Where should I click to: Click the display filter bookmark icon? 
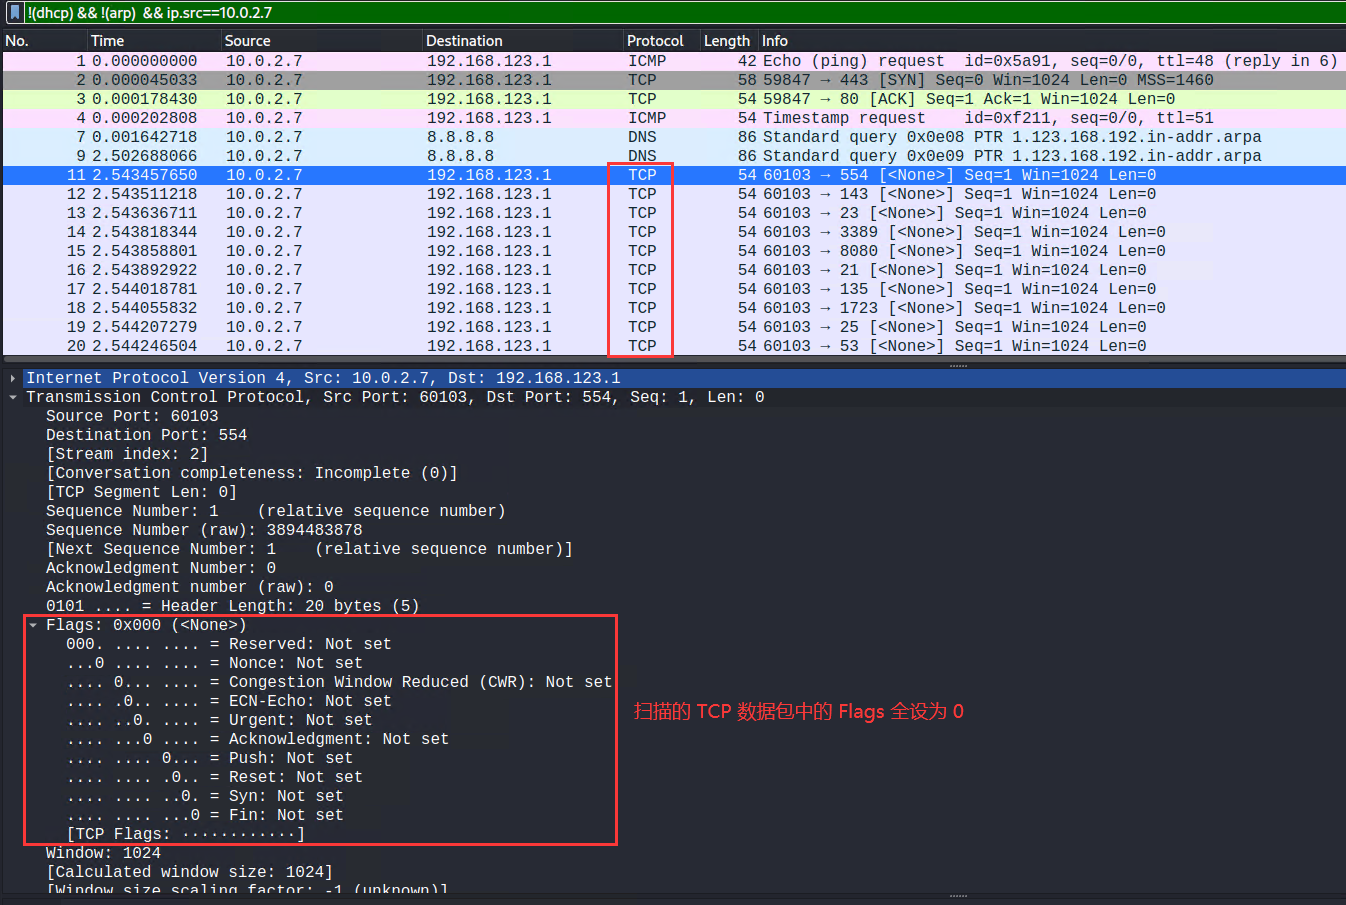[14, 13]
